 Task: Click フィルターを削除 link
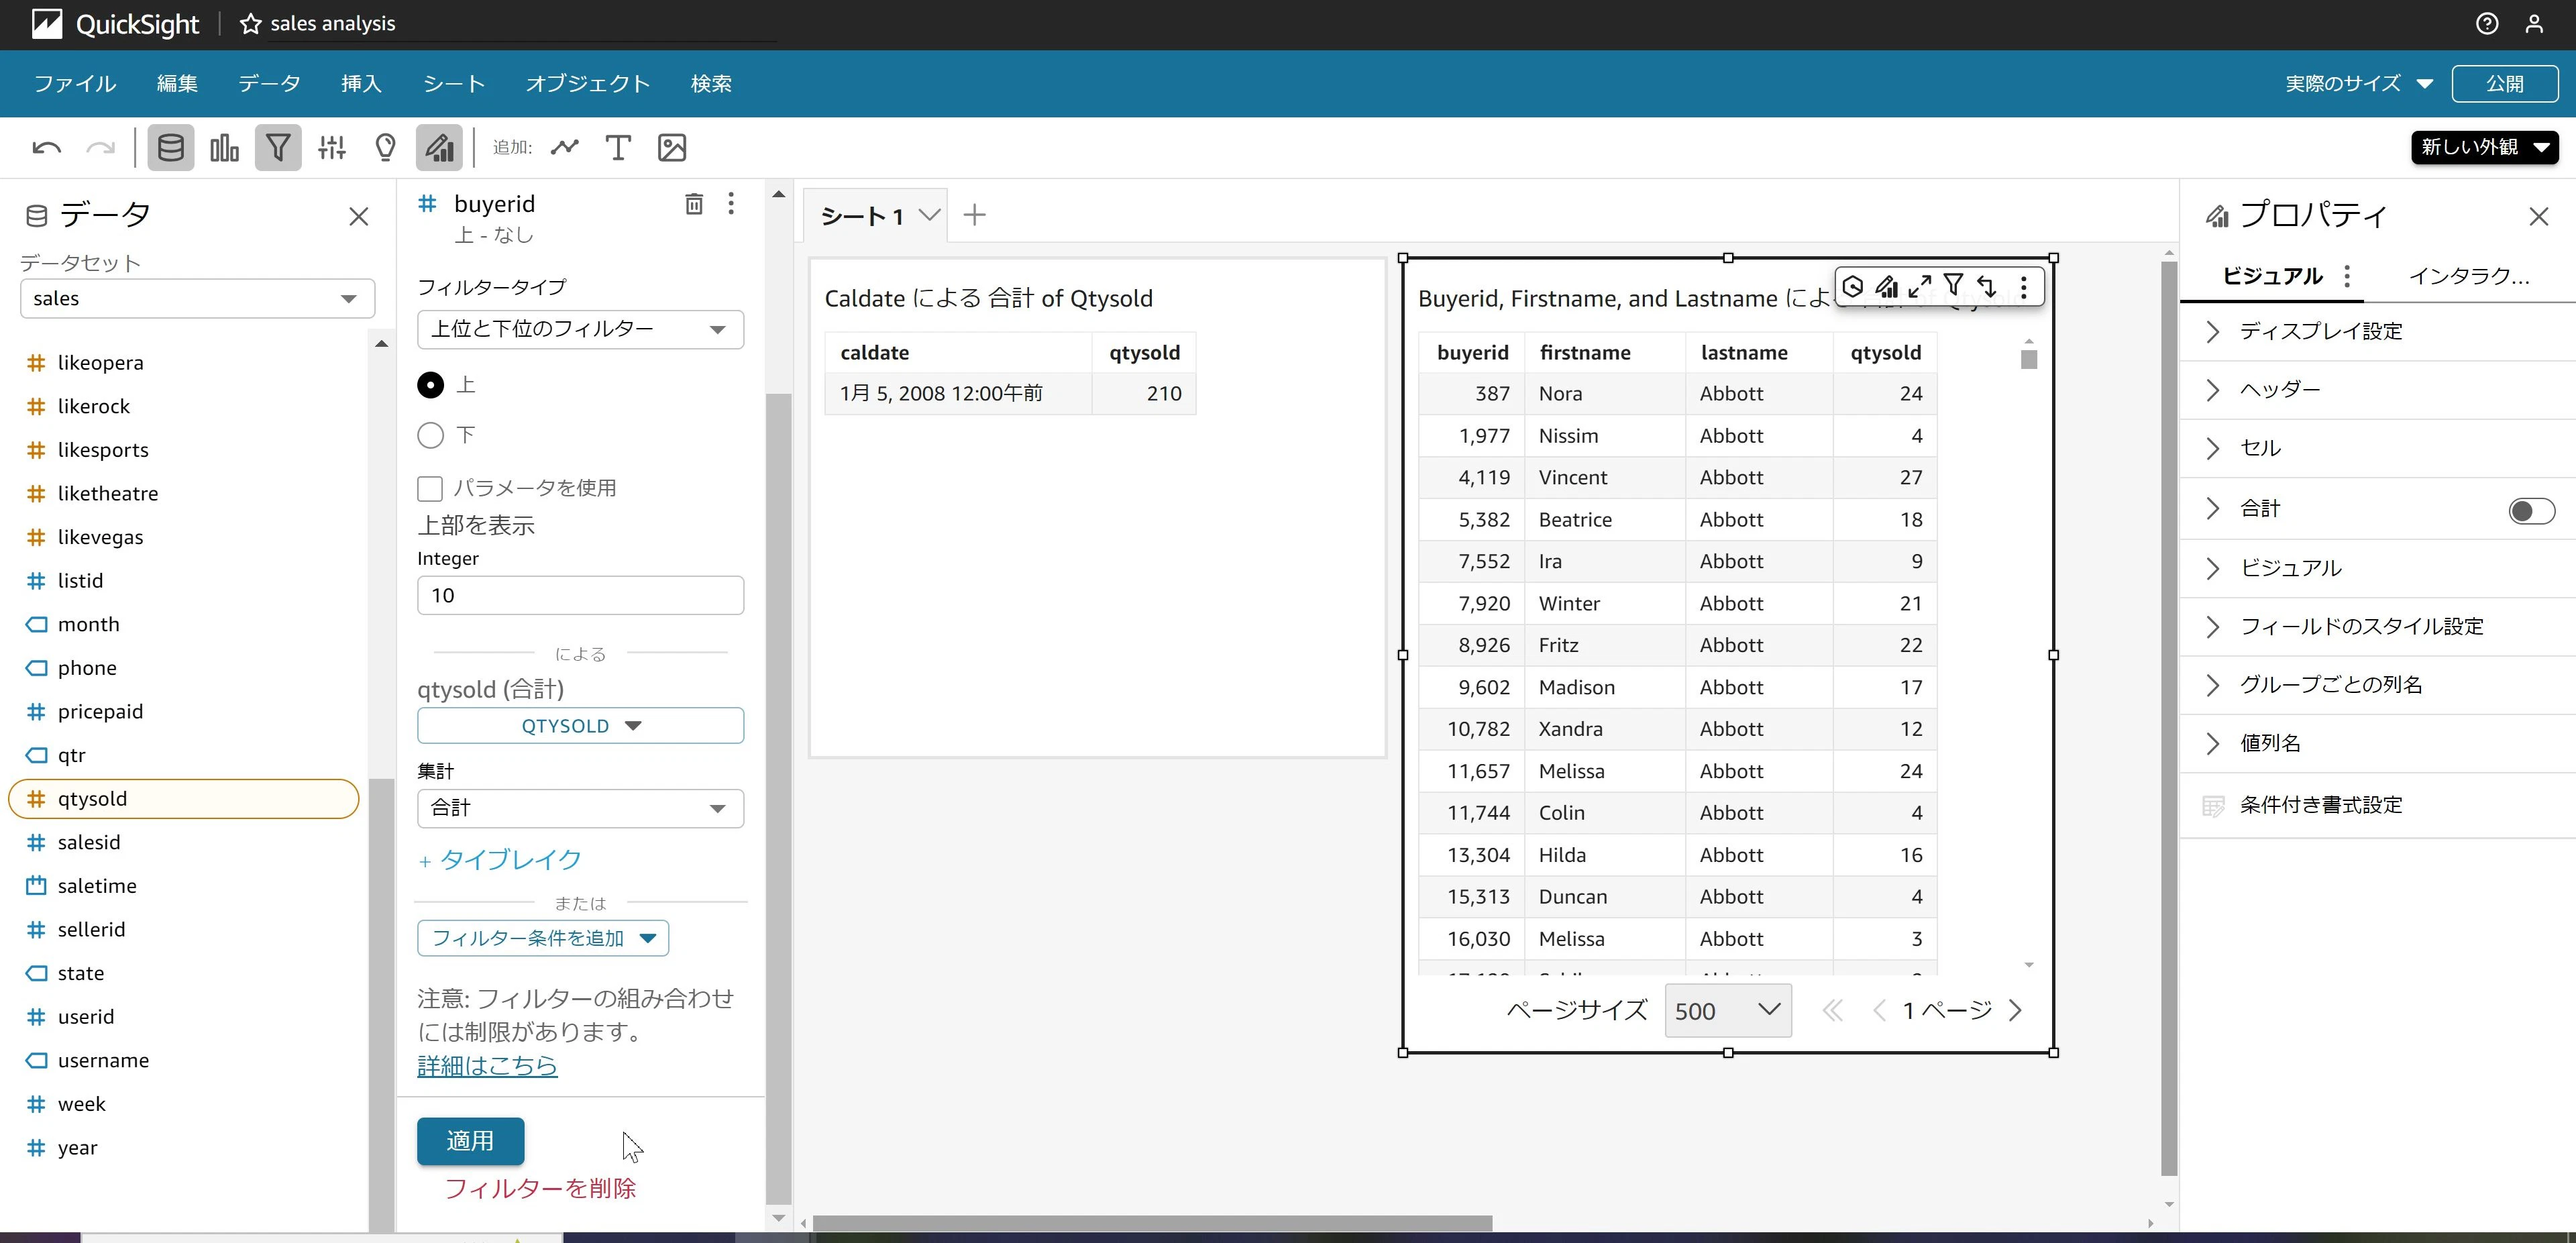pyautogui.click(x=540, y=1188)
